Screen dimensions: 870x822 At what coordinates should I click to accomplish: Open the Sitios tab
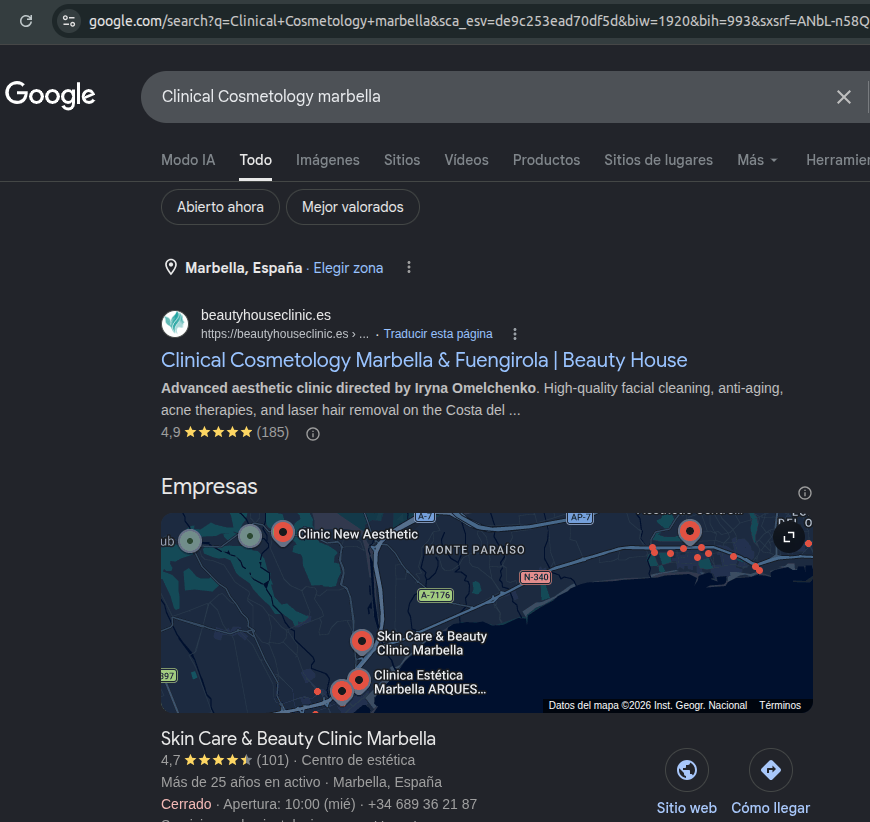point(402,160)
